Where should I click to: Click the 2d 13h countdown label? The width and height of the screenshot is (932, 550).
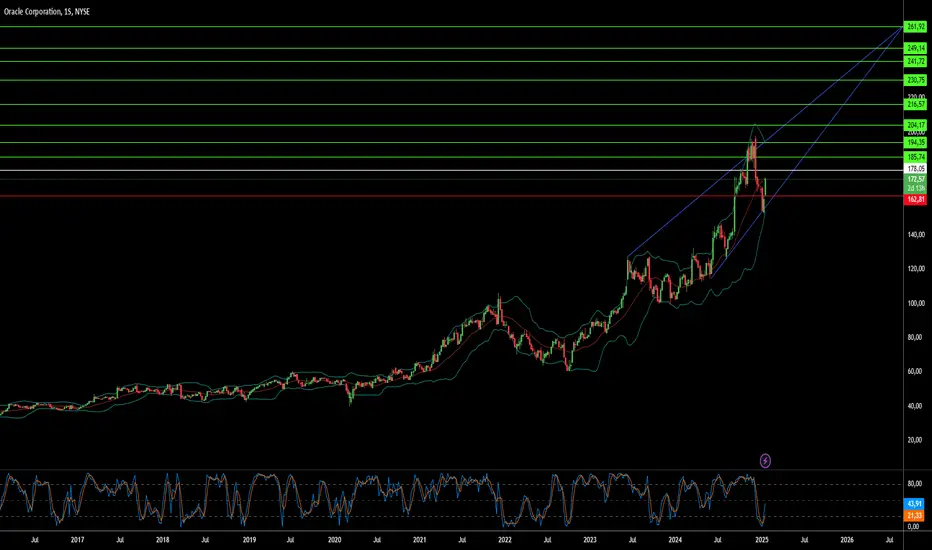[916, 187]
